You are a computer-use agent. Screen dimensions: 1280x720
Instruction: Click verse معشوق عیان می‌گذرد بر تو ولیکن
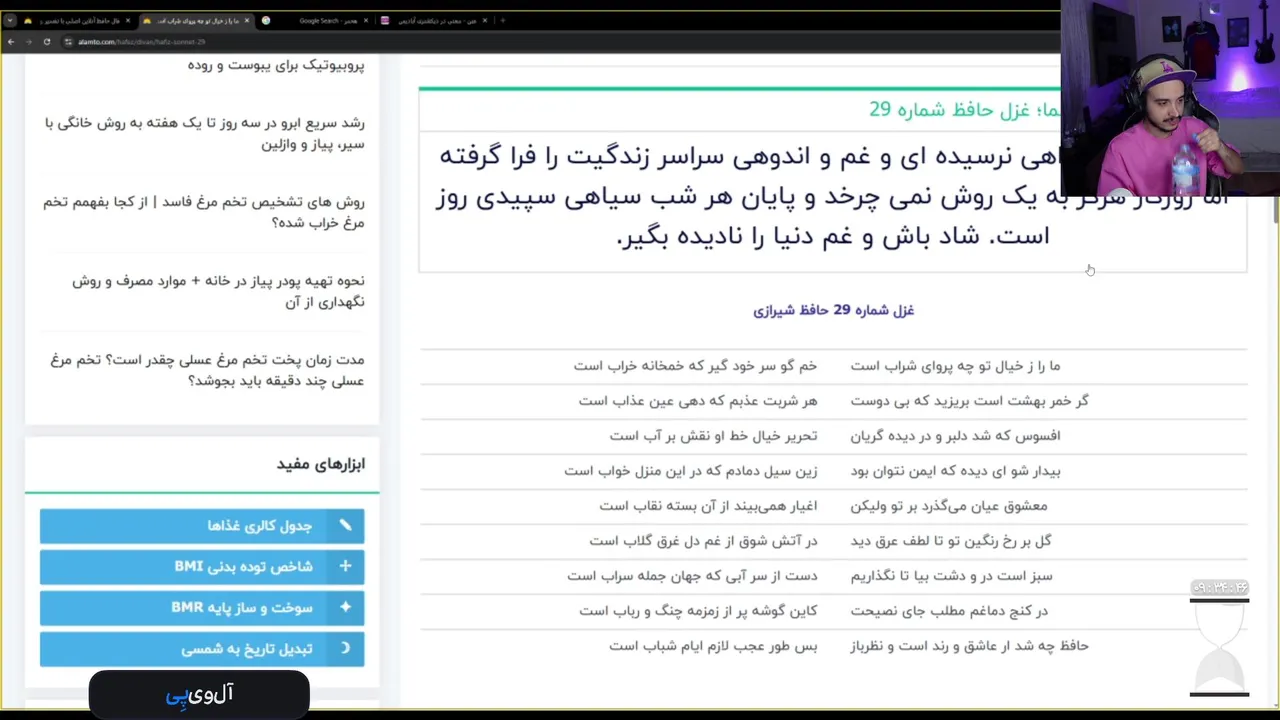coord(949,506)
